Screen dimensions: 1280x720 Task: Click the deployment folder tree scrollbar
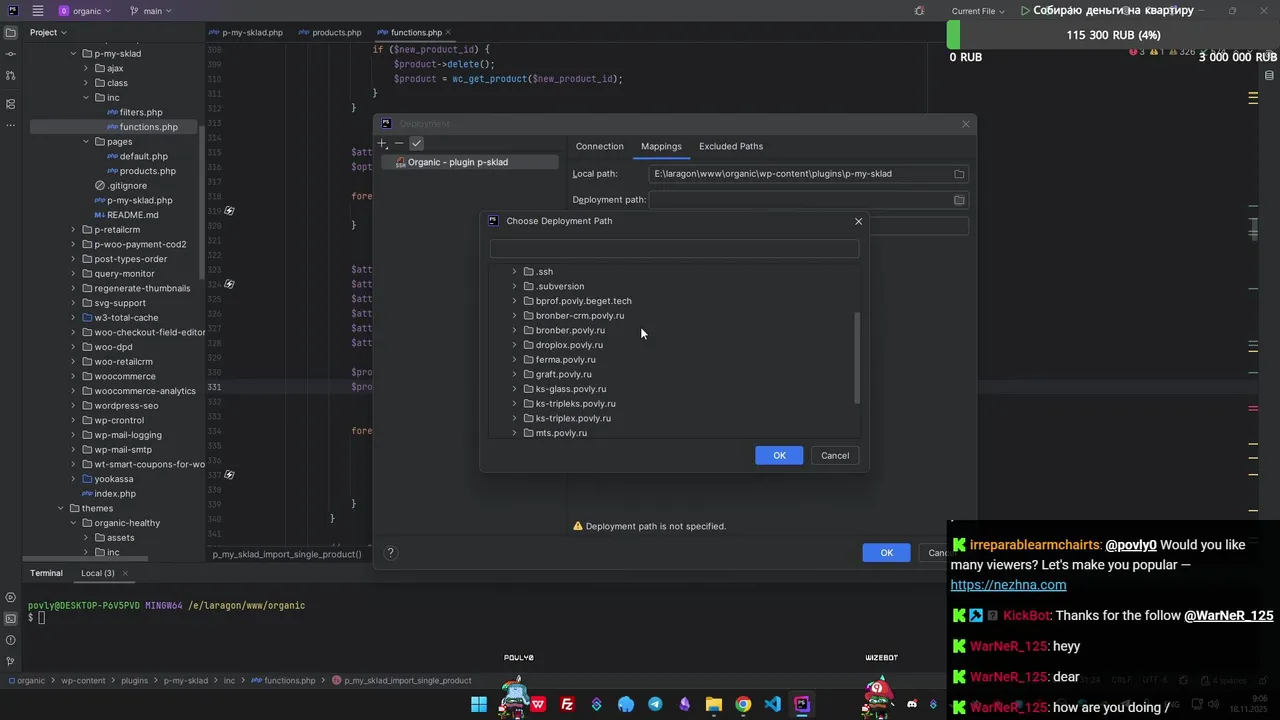(857, 358)
